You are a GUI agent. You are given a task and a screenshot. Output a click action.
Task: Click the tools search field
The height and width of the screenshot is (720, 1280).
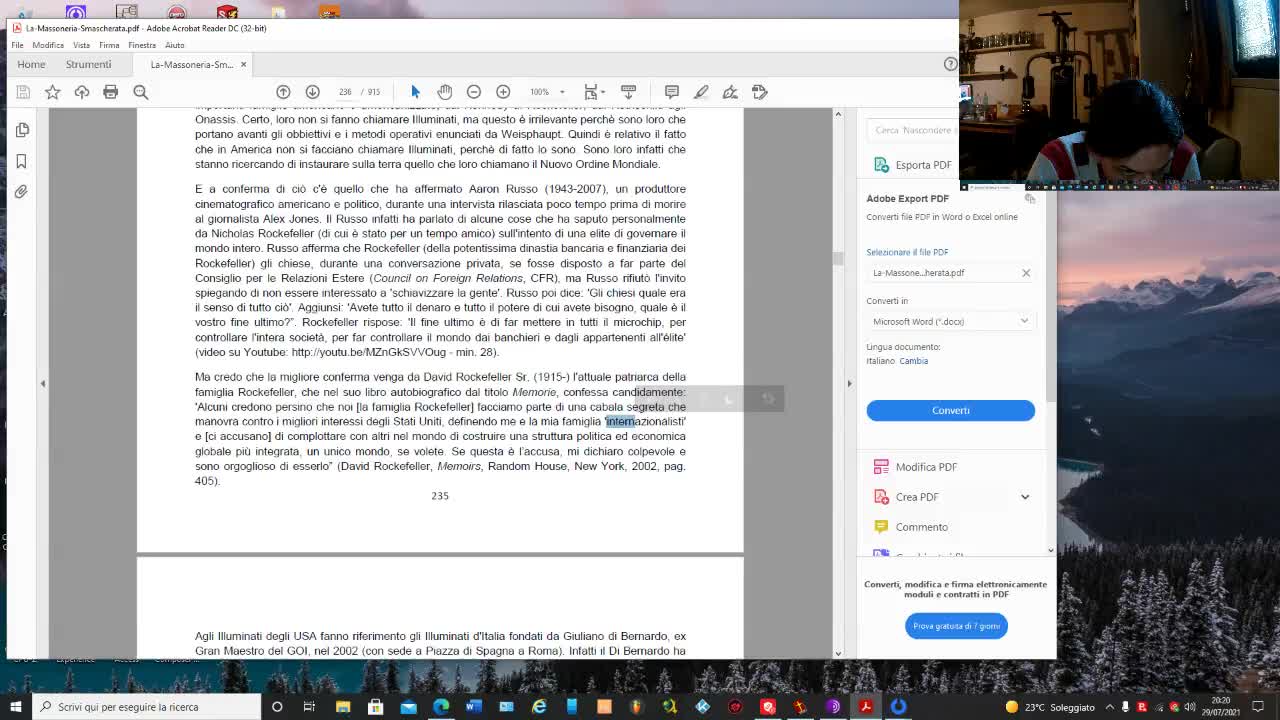coord(911,130)
